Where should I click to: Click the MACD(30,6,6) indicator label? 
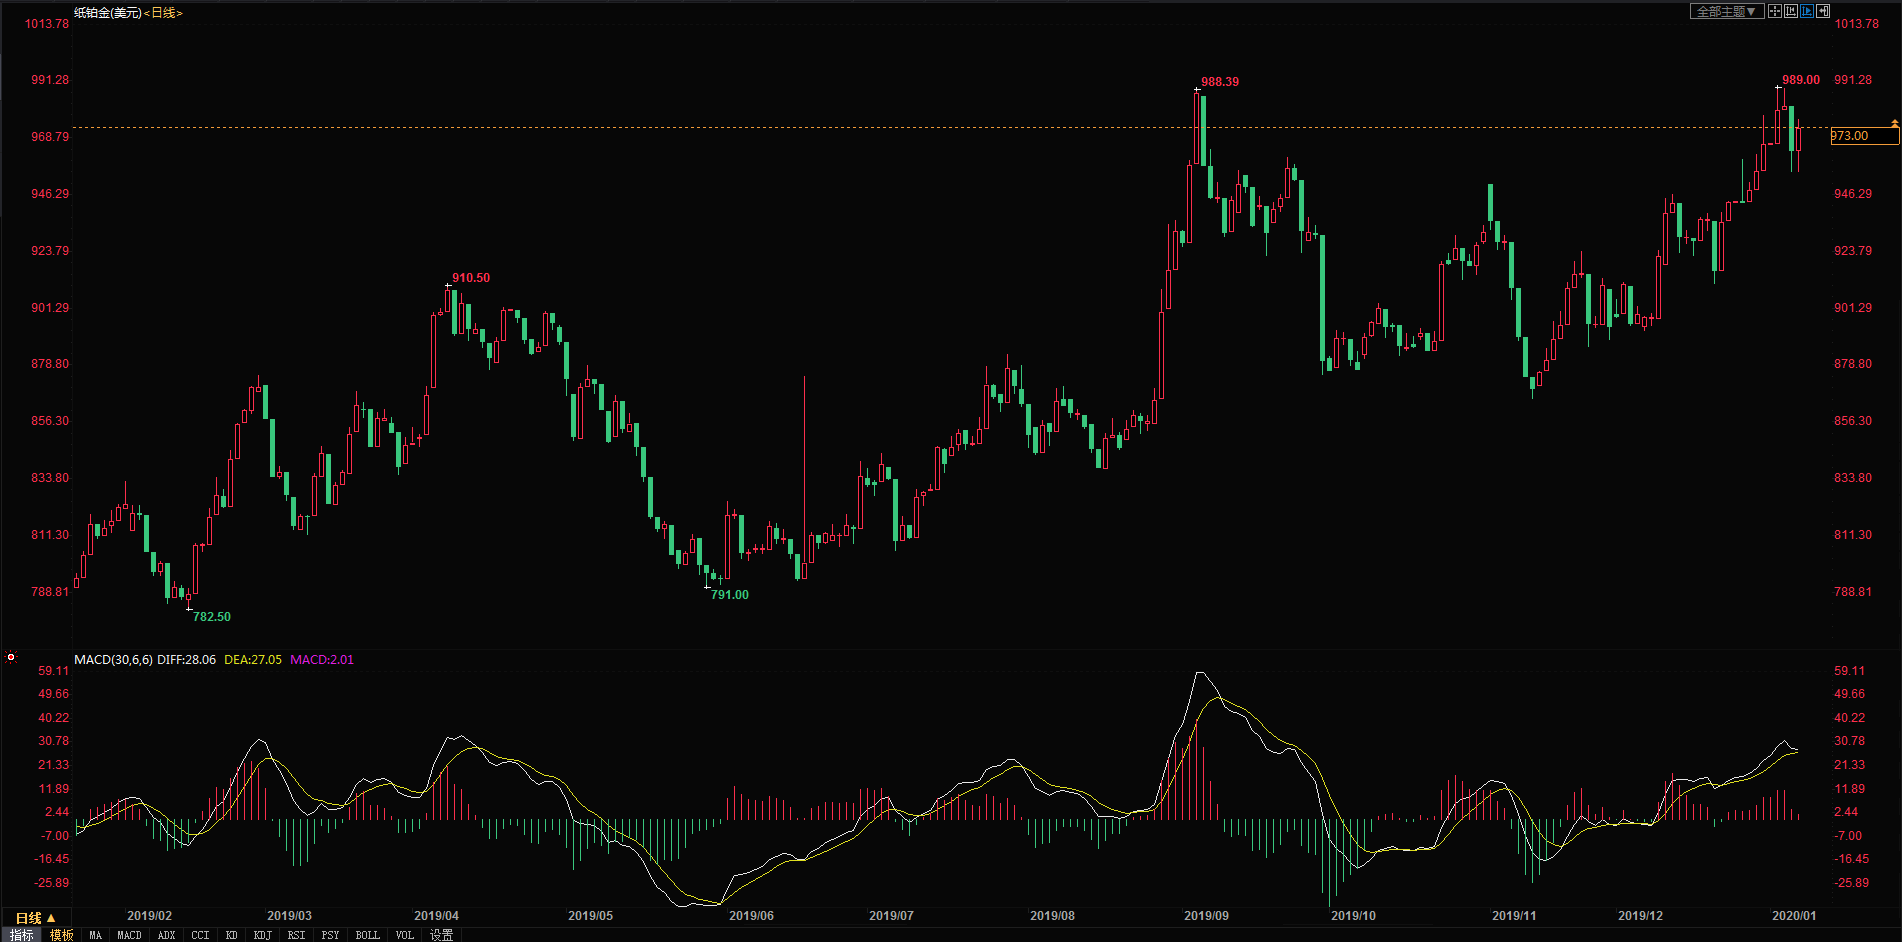[113, 659]
